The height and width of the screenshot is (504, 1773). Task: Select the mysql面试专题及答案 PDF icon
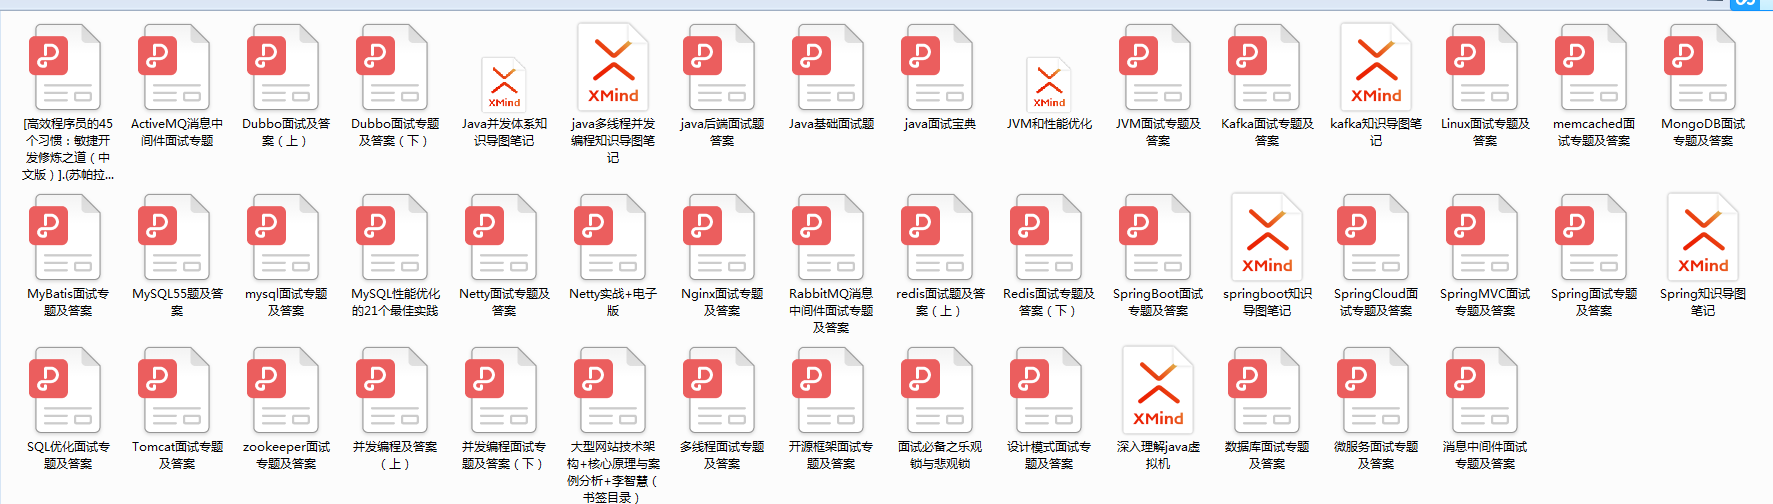284,237
